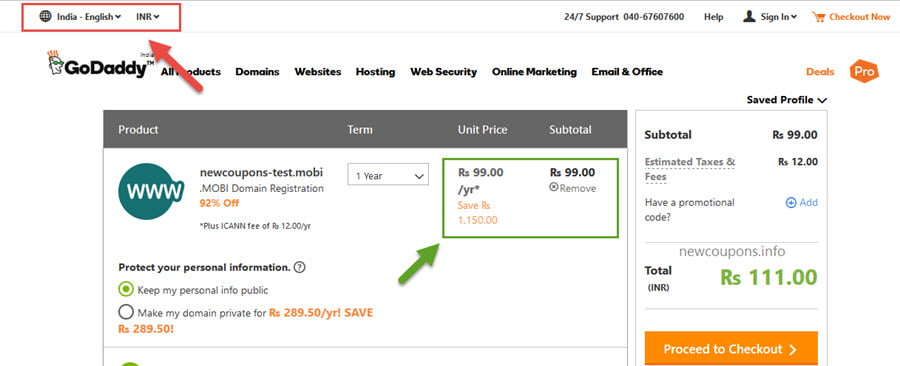The height and width of the screenshot is (366, 900).
Task: Click Proceed to Checkout button
Action: 731,348
